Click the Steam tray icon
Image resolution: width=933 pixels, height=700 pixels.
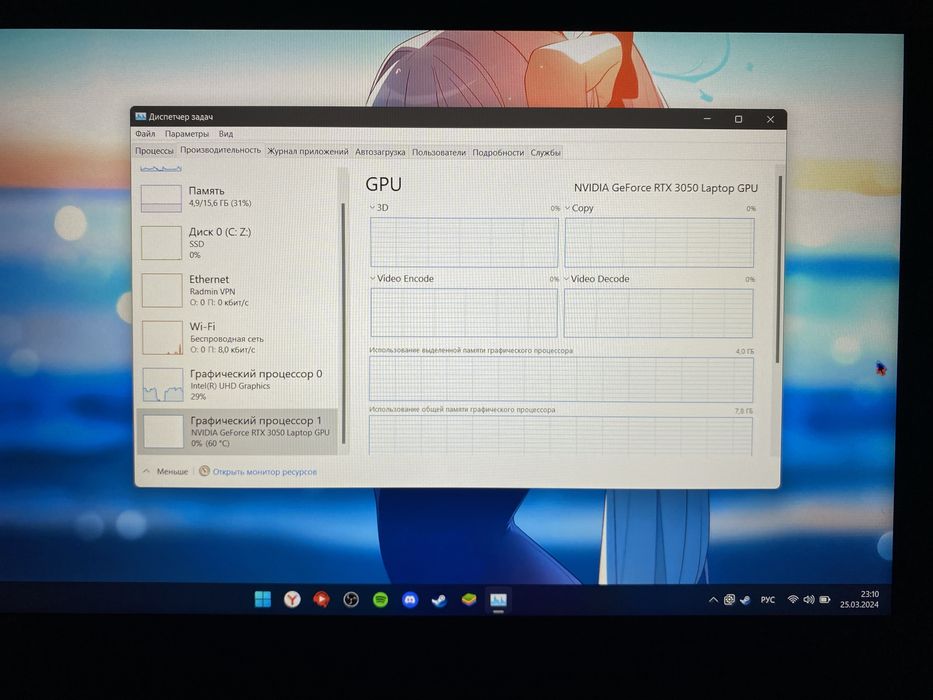click(x=745, y=600)
